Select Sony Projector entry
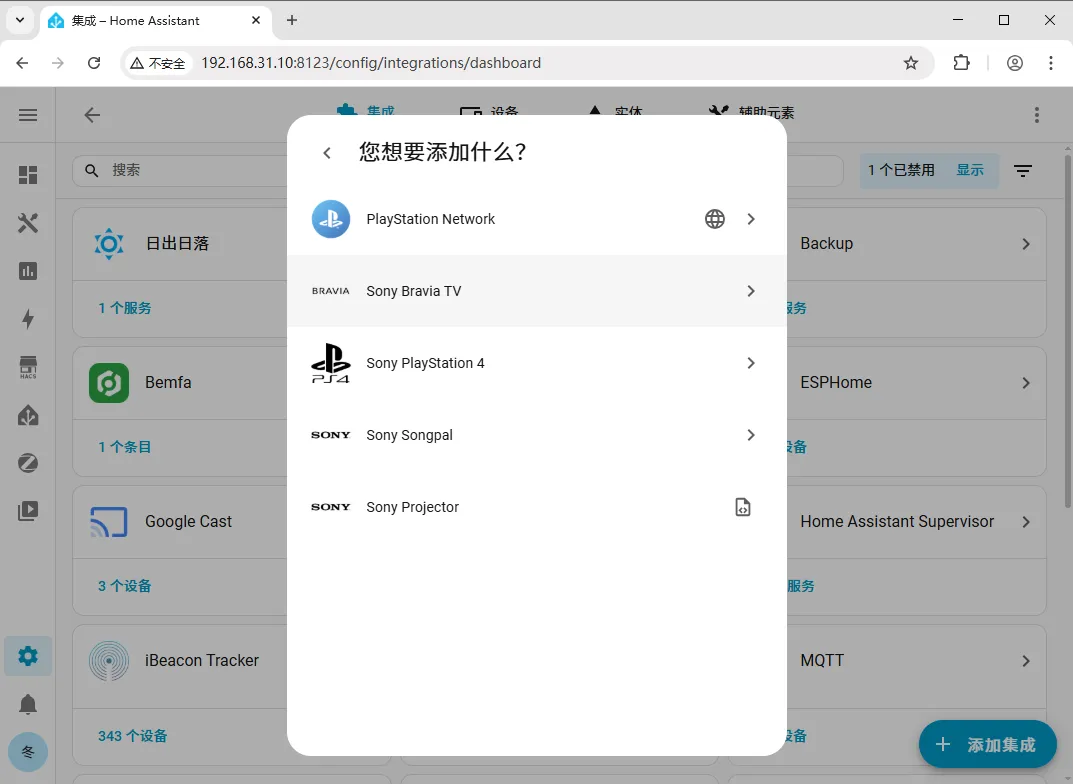 pos(536,507)
